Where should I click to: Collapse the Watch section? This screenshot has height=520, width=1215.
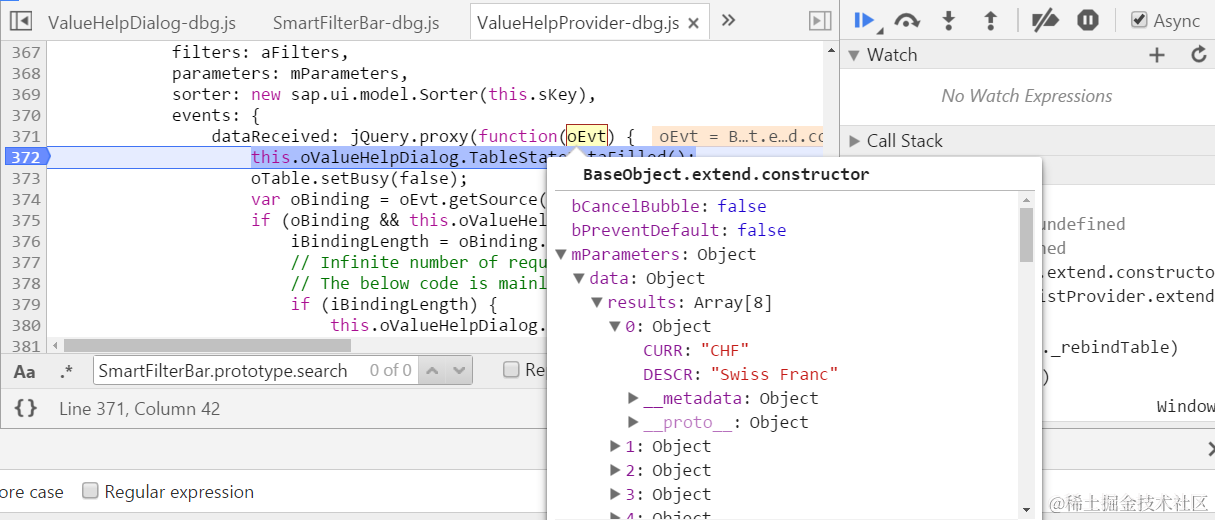click(x=854, y=55)
